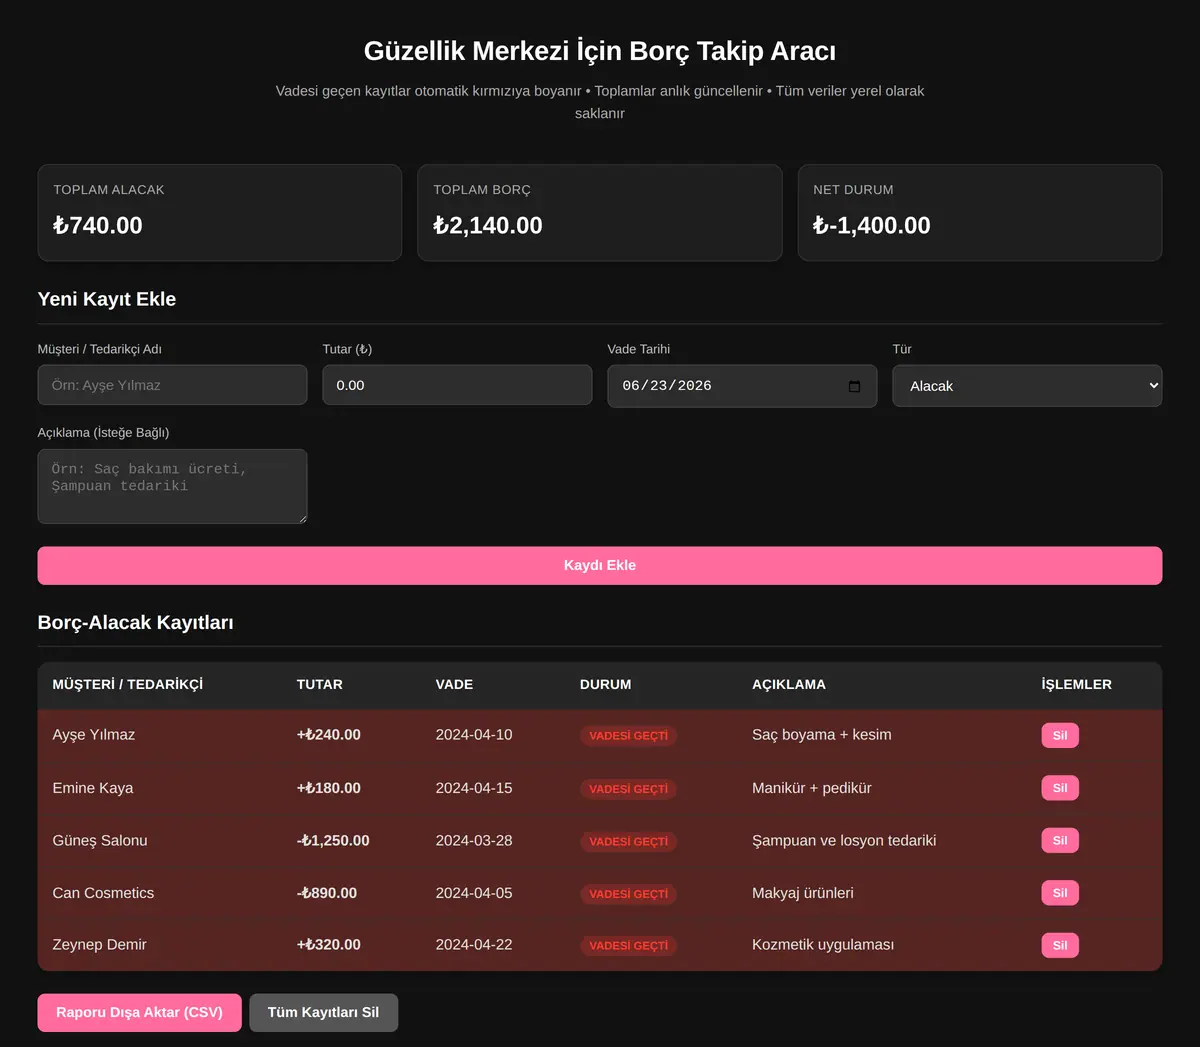Click the Tutar column header
Screen dimensions: 1200x1047
(x=320, y=685)
